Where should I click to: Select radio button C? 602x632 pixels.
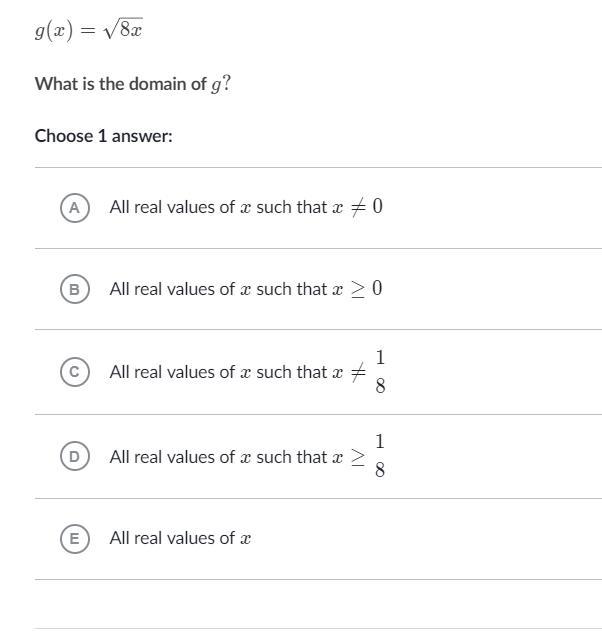click(74, 372)
